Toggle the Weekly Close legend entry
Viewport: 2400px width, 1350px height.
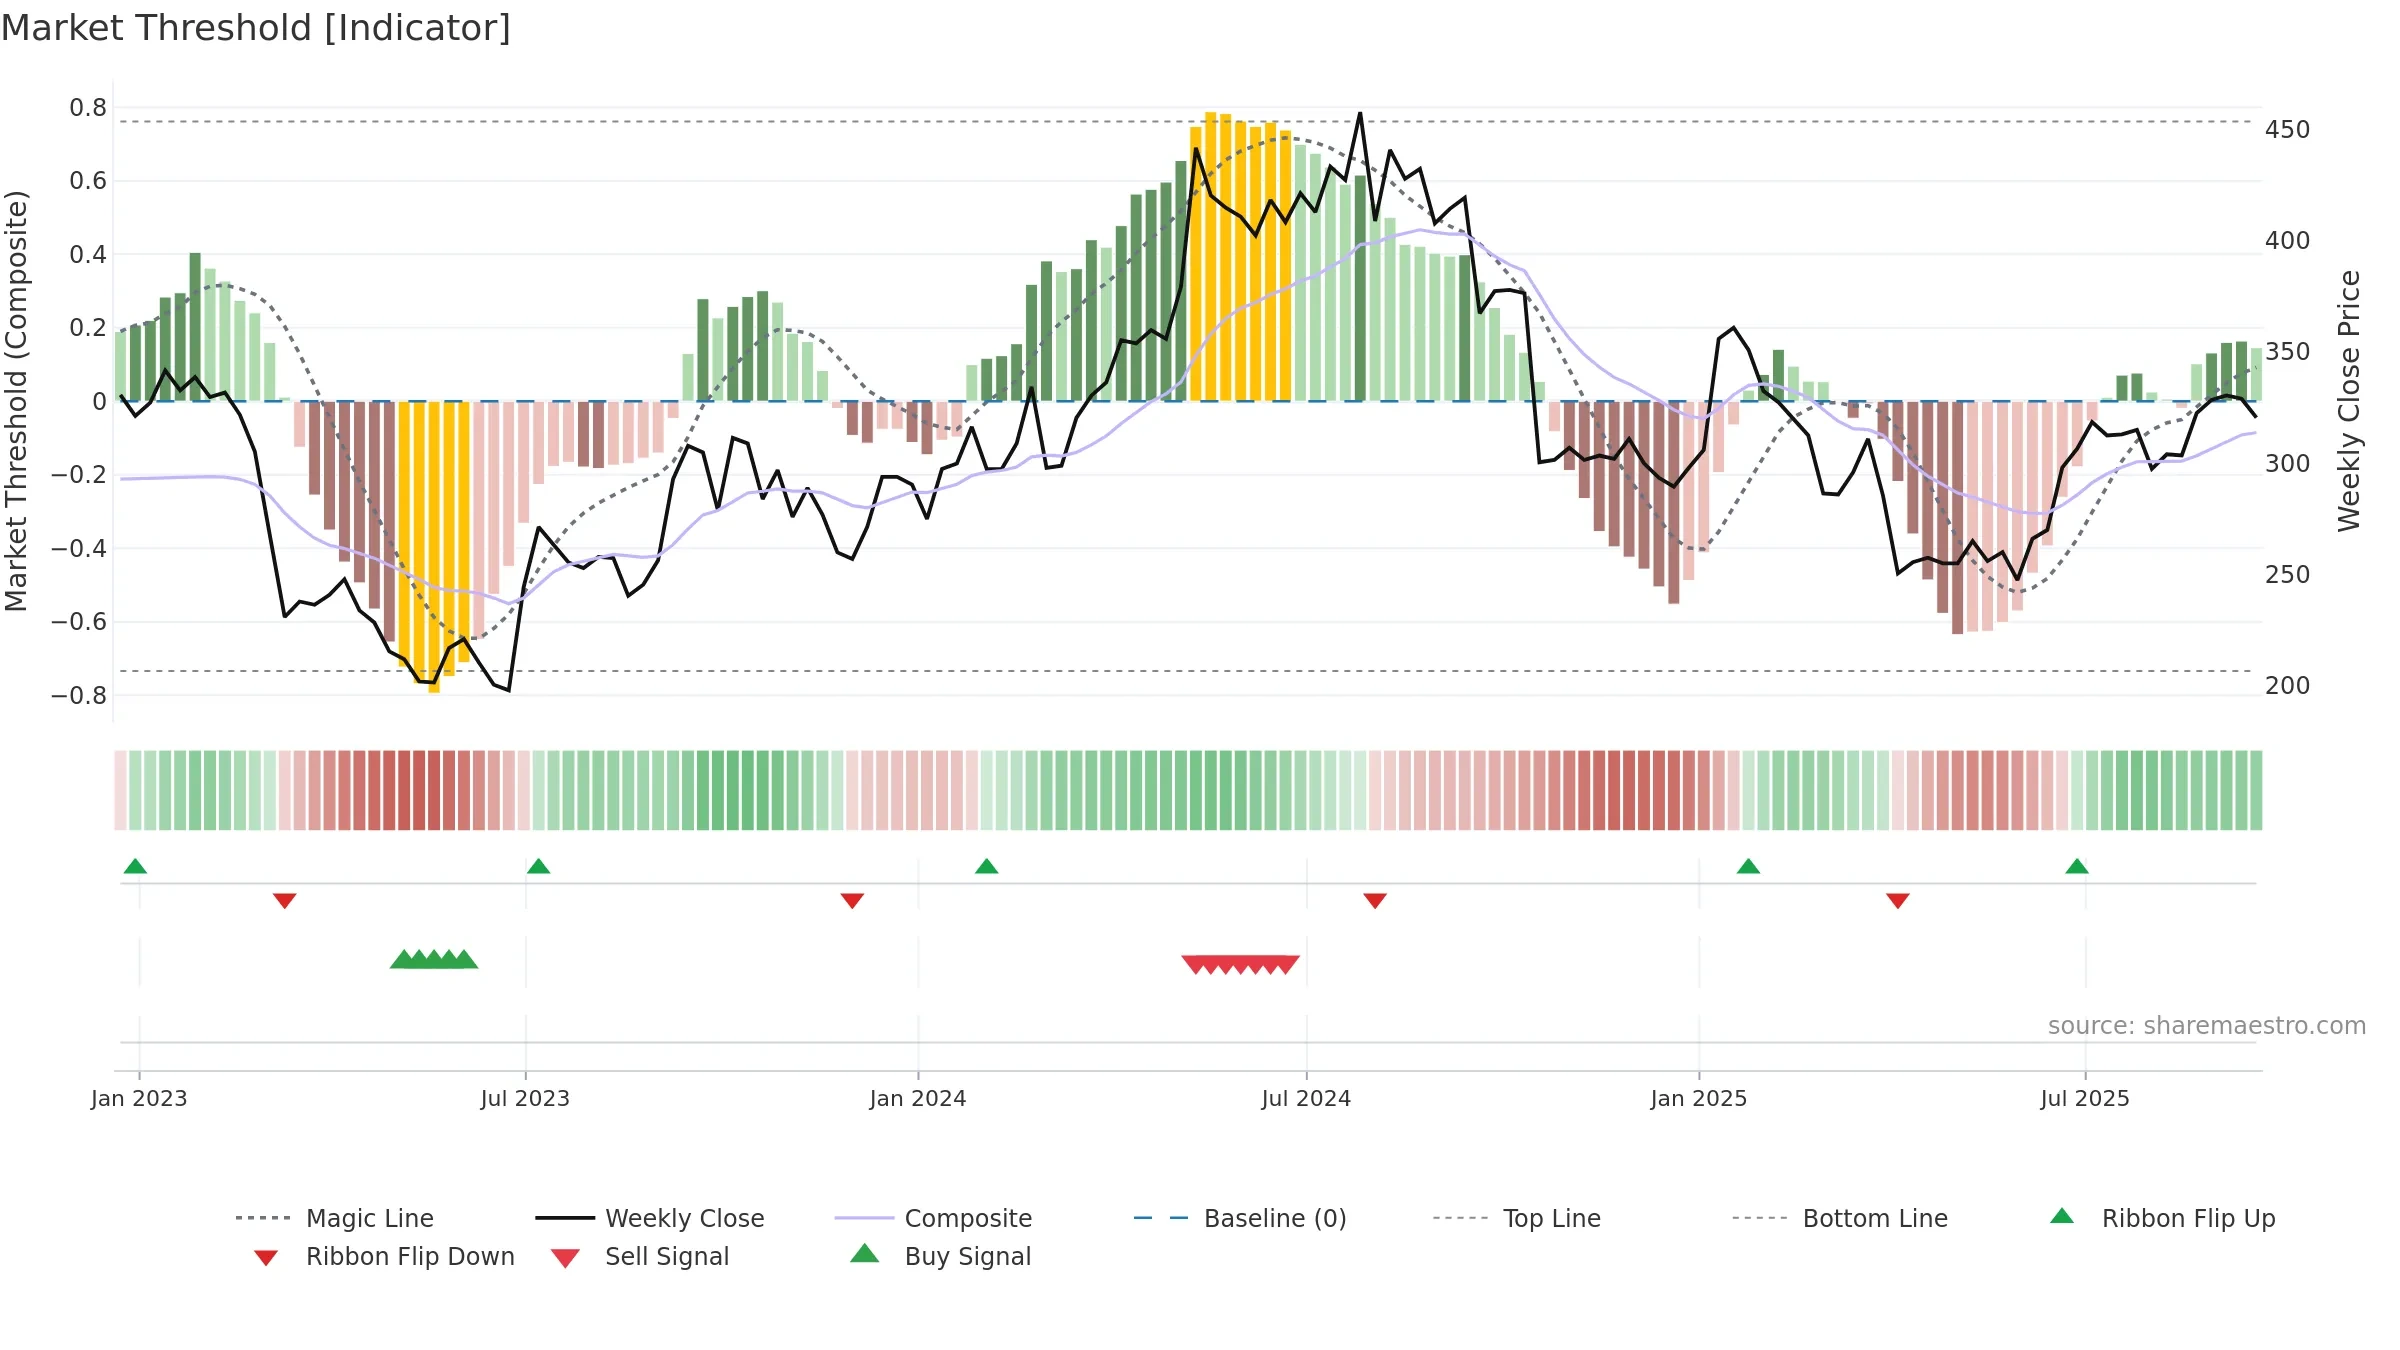pos(650,1218)
